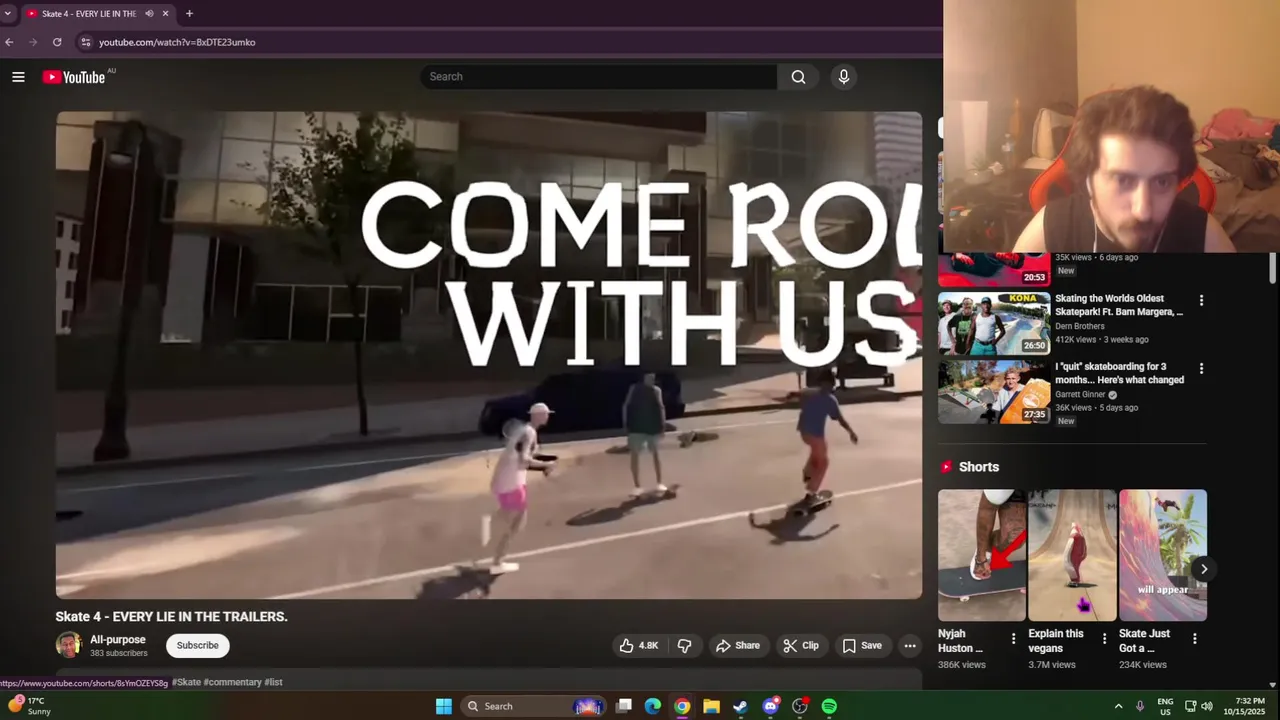Image resolution: width=1280 pixels, height=720 pixels.
Task: Open the All-purpose channel name link
Action: 118,640
